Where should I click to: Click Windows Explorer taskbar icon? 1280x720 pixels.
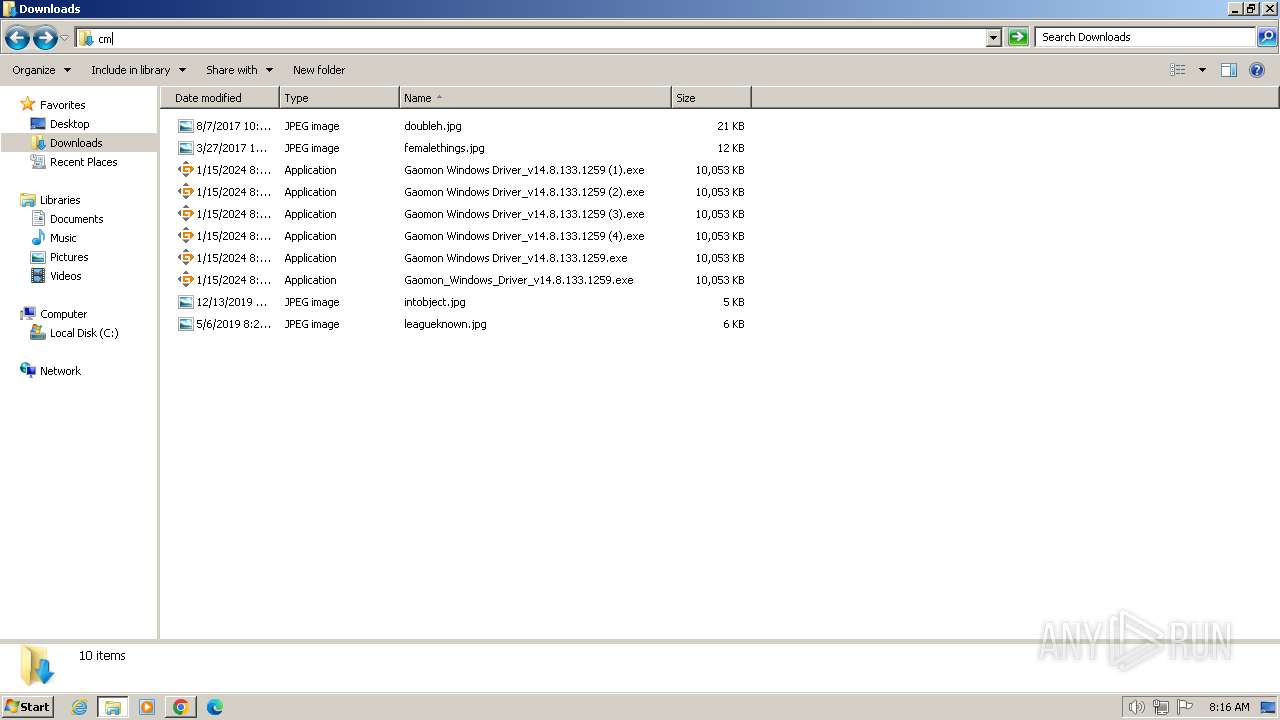click(x=112, y=707)
